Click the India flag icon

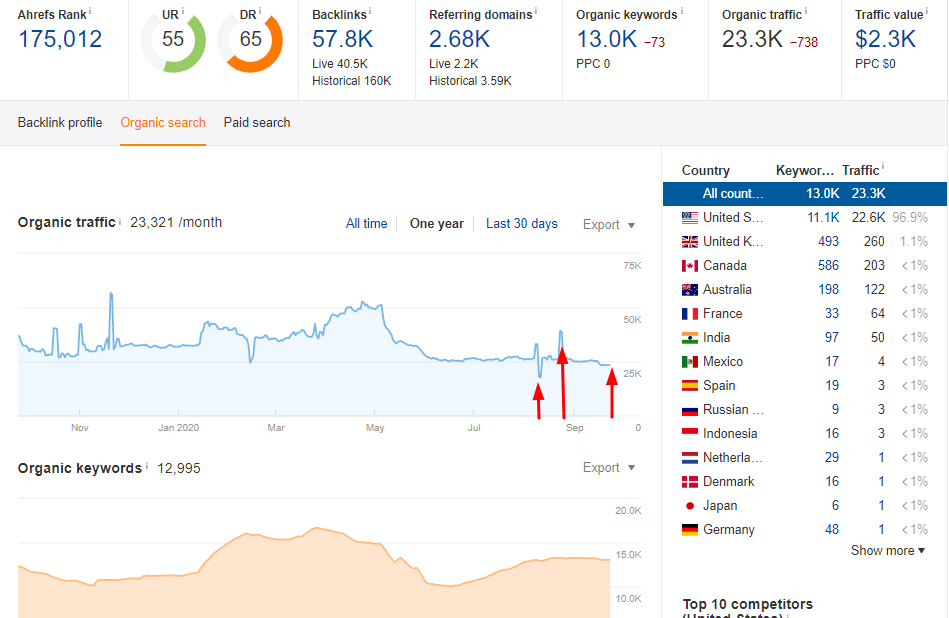pos(690,338)
